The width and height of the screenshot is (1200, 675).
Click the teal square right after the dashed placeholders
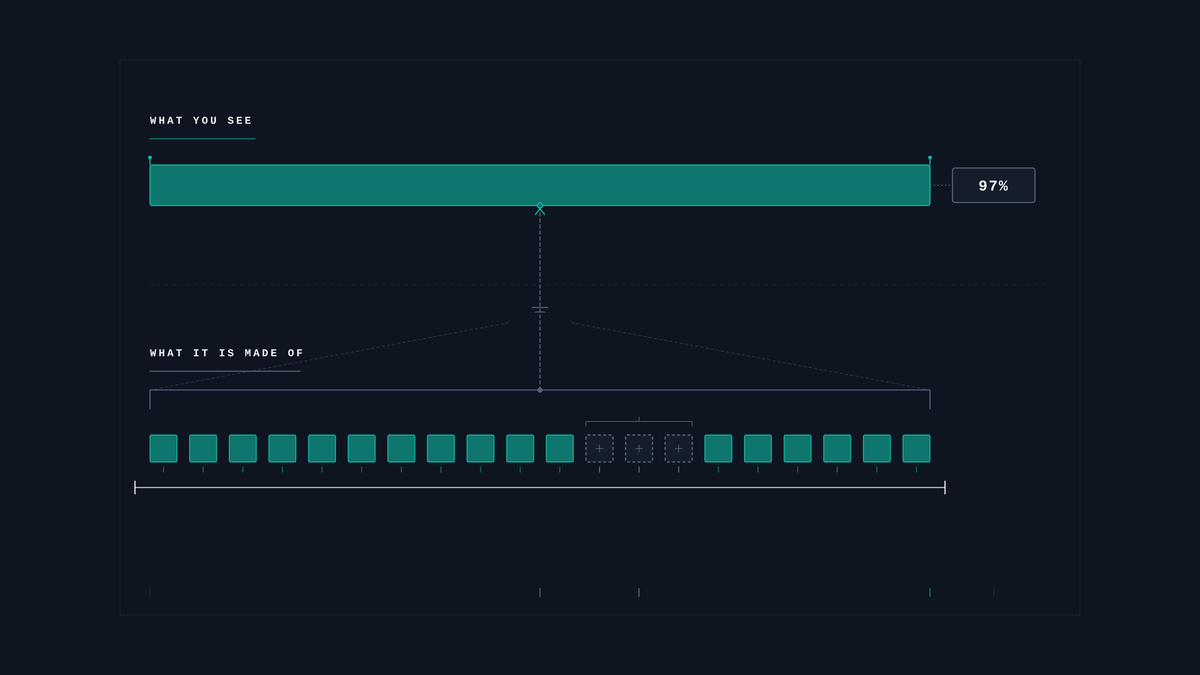pos(718,448)
